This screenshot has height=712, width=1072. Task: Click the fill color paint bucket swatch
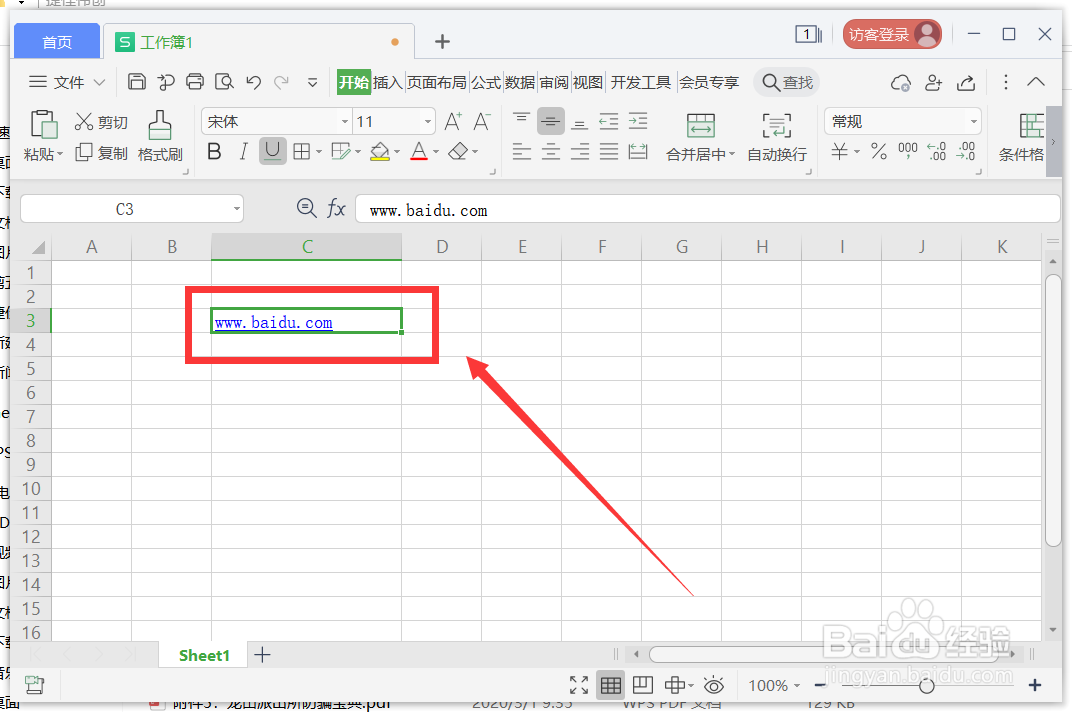379,152
